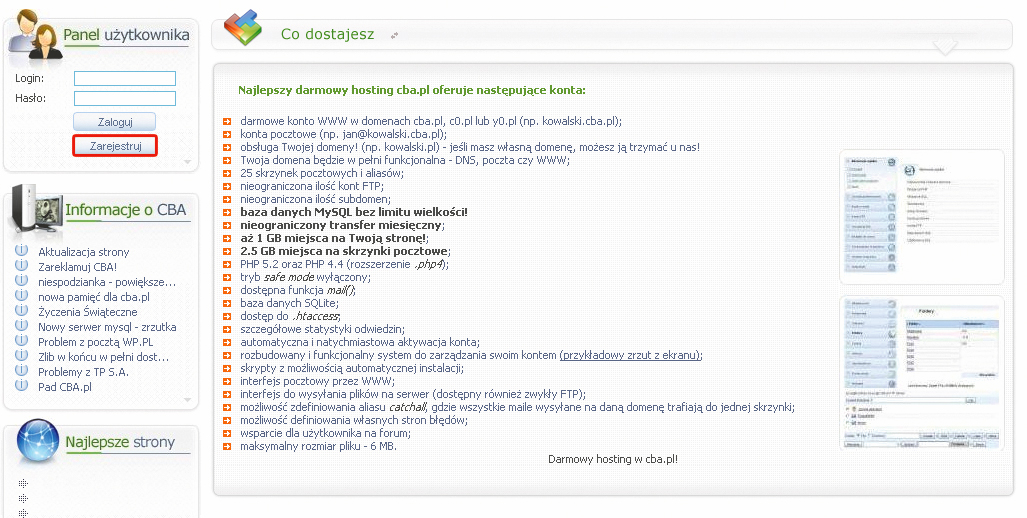Collapse the Co dostajesz header chevron
This screenshot has width=1027, height=518.
tap(945, 47)
